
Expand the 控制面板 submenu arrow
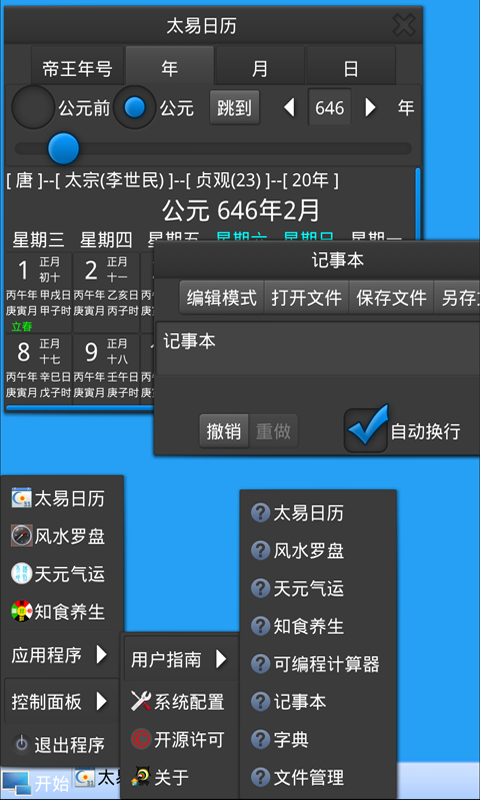pos(102,702)
